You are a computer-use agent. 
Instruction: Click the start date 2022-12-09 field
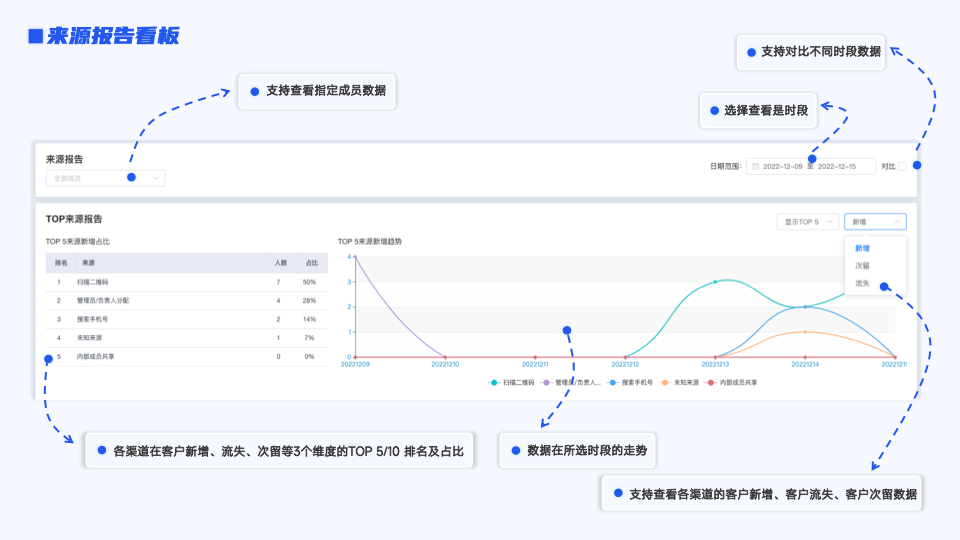point(782,166)
